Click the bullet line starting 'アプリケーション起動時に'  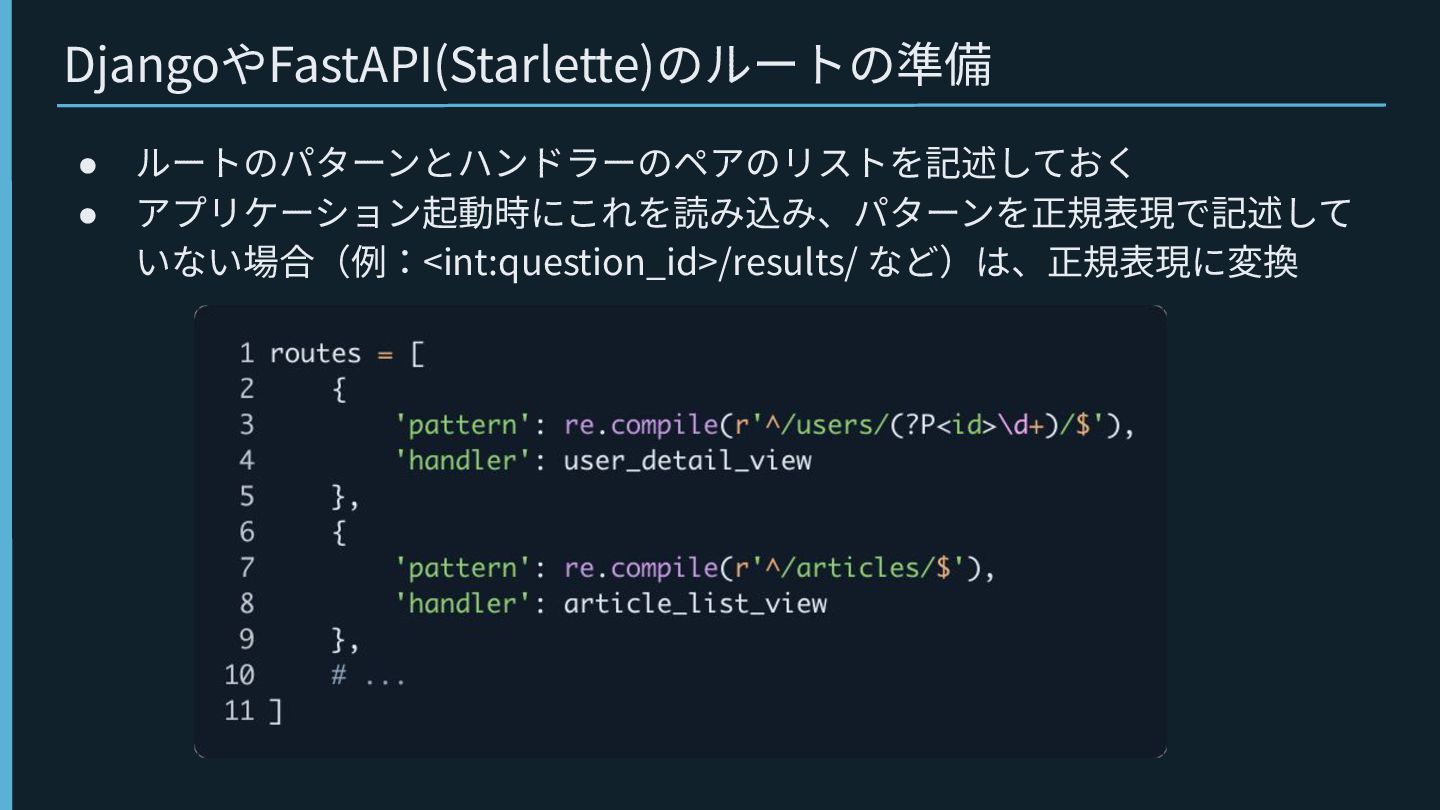click(744, 213)
